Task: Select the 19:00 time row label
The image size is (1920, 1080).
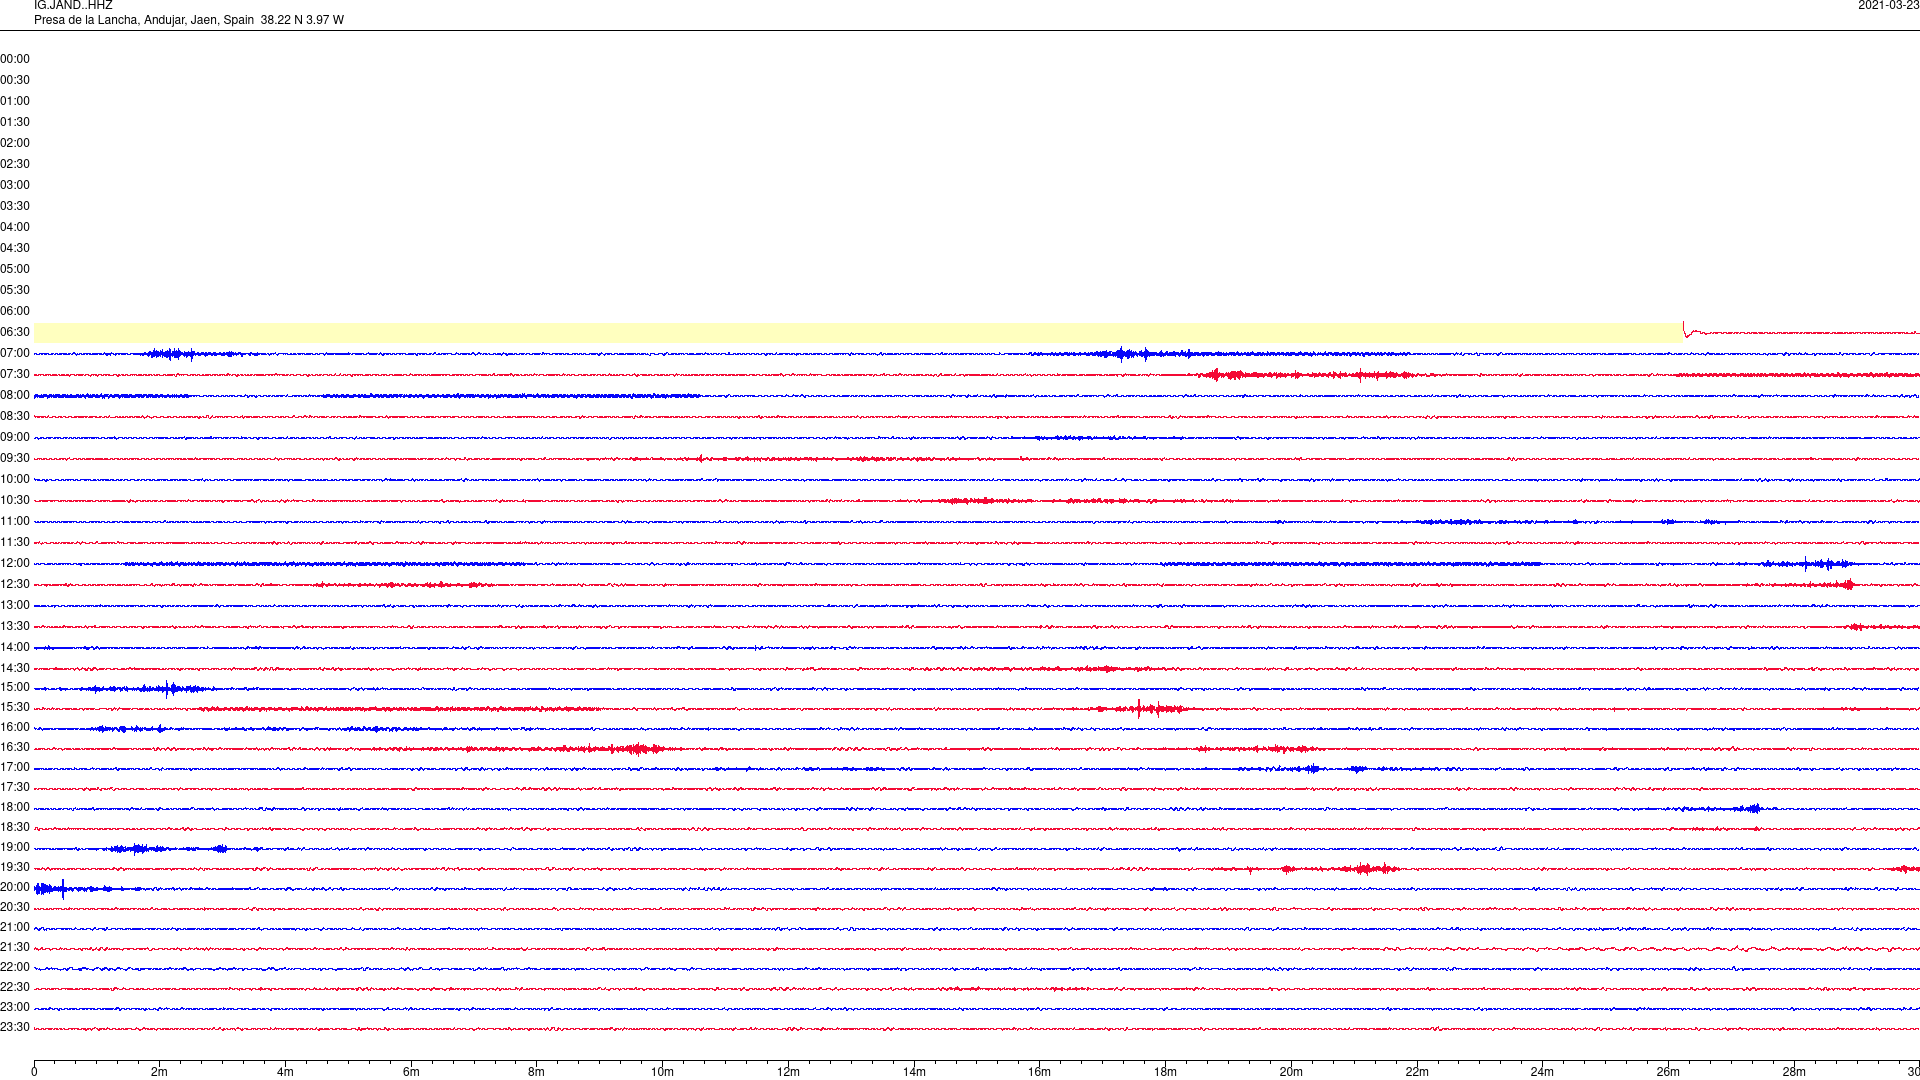Action: coord(15,847)
